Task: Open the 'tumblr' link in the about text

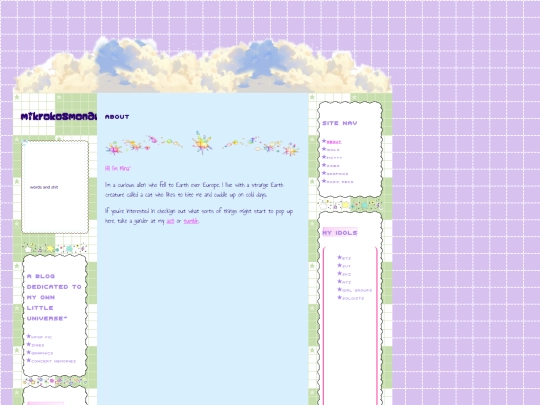Action: click(x=191, y=221)
